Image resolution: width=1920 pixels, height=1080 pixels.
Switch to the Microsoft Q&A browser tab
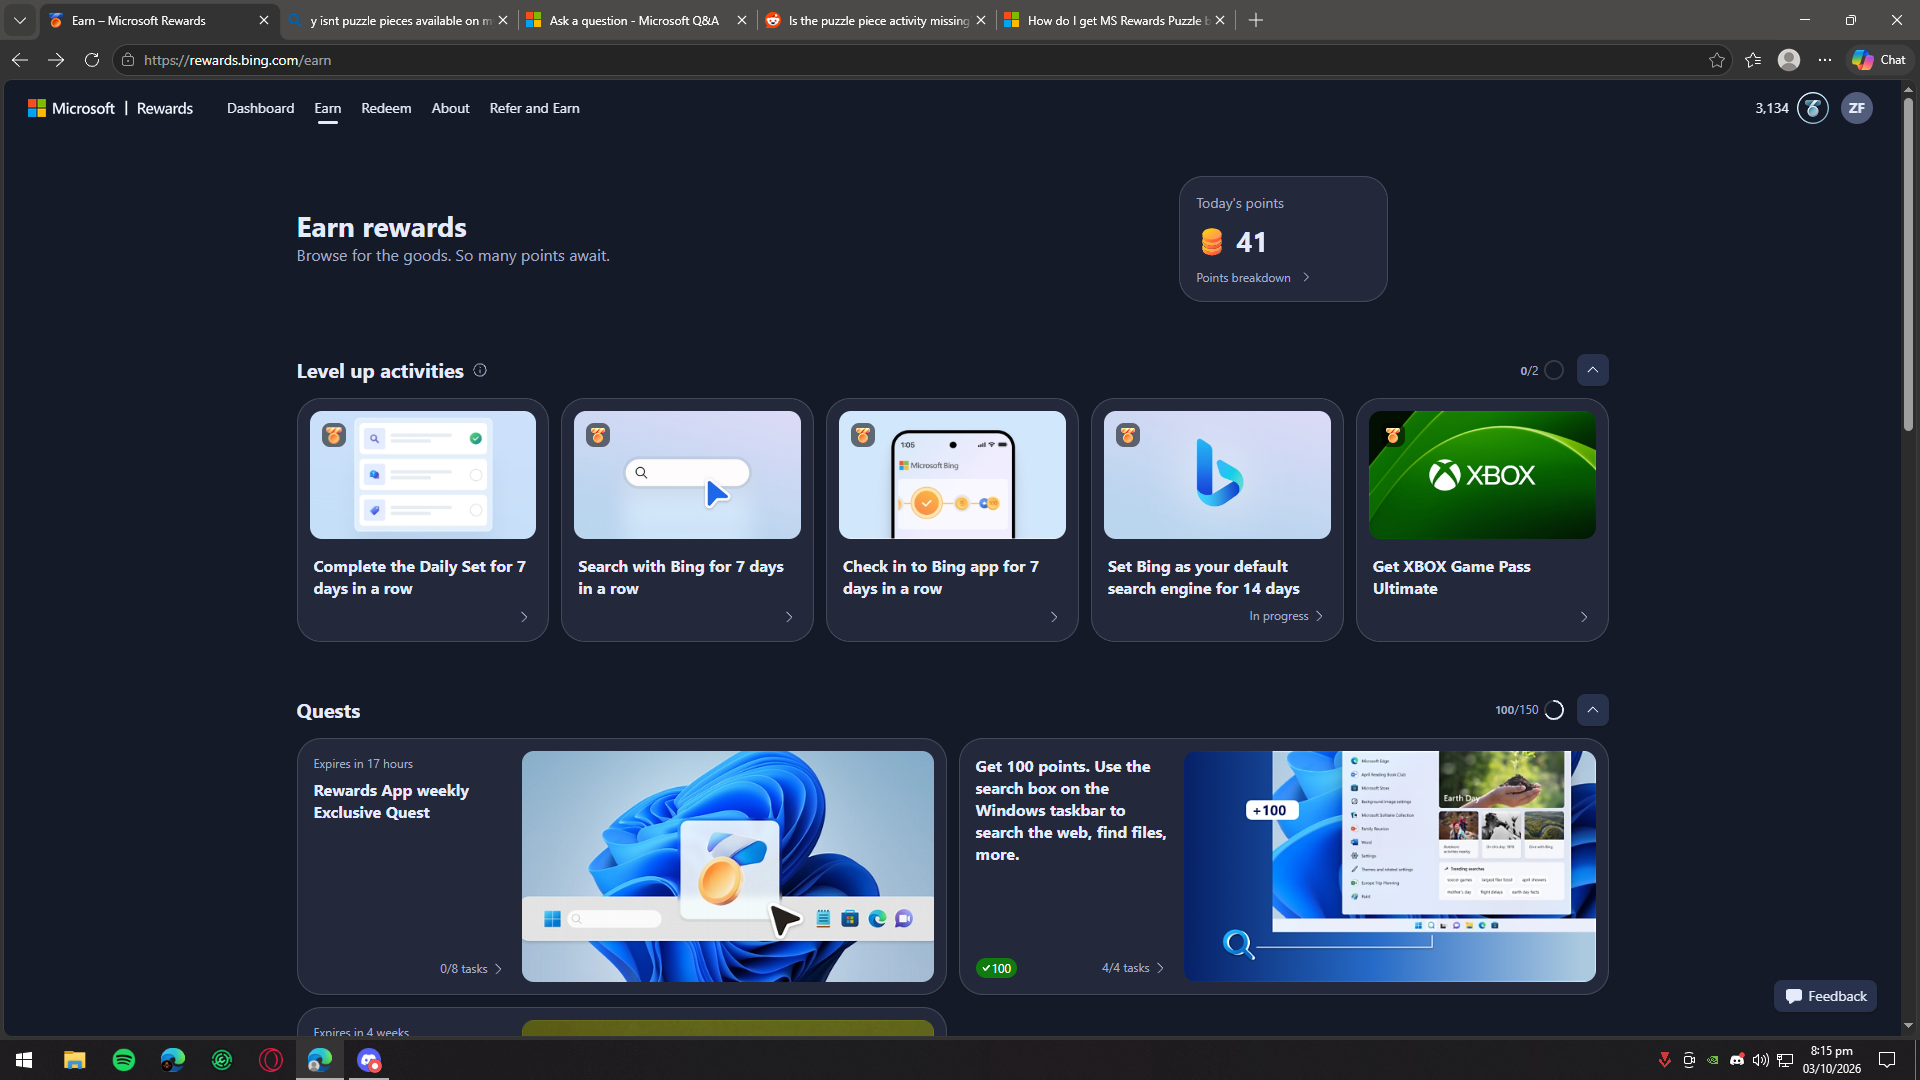pos(636,20)
